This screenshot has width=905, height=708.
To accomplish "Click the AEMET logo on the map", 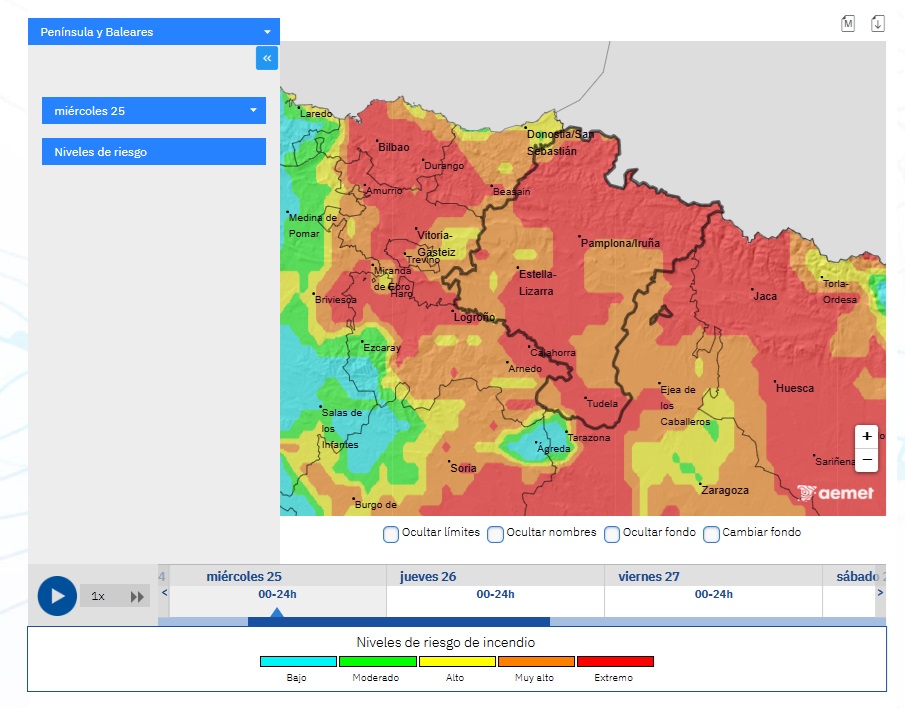I will tap(836, 491).
